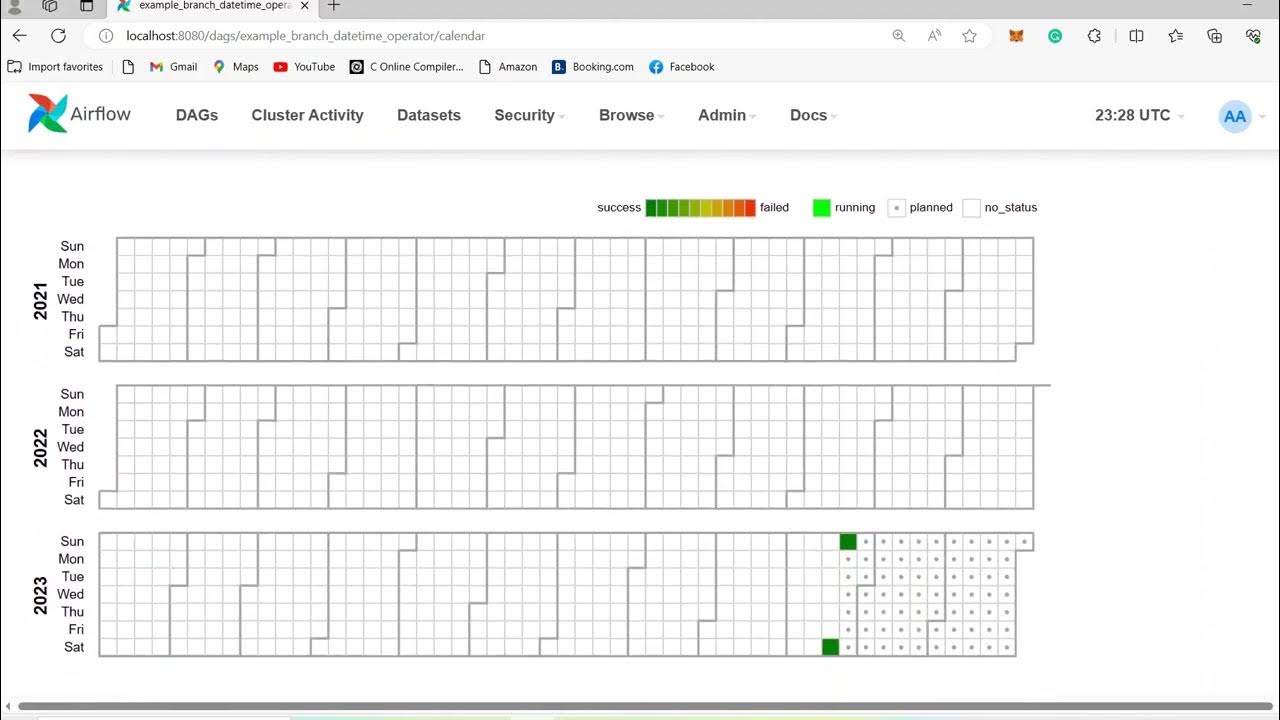Open the browser Extensions puzzle icon
This screenshot has width=1280, height=720.
(x=1094, y=36)
